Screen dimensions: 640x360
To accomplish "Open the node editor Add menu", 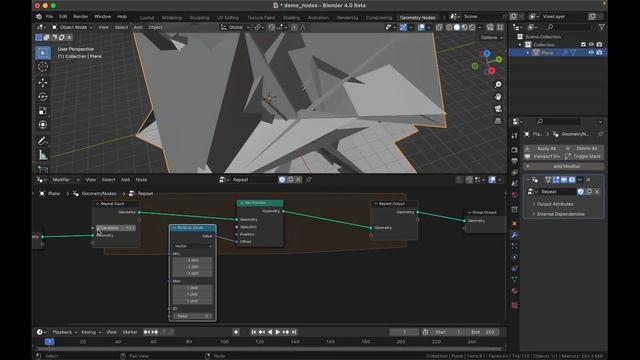I will pos(125,180).
